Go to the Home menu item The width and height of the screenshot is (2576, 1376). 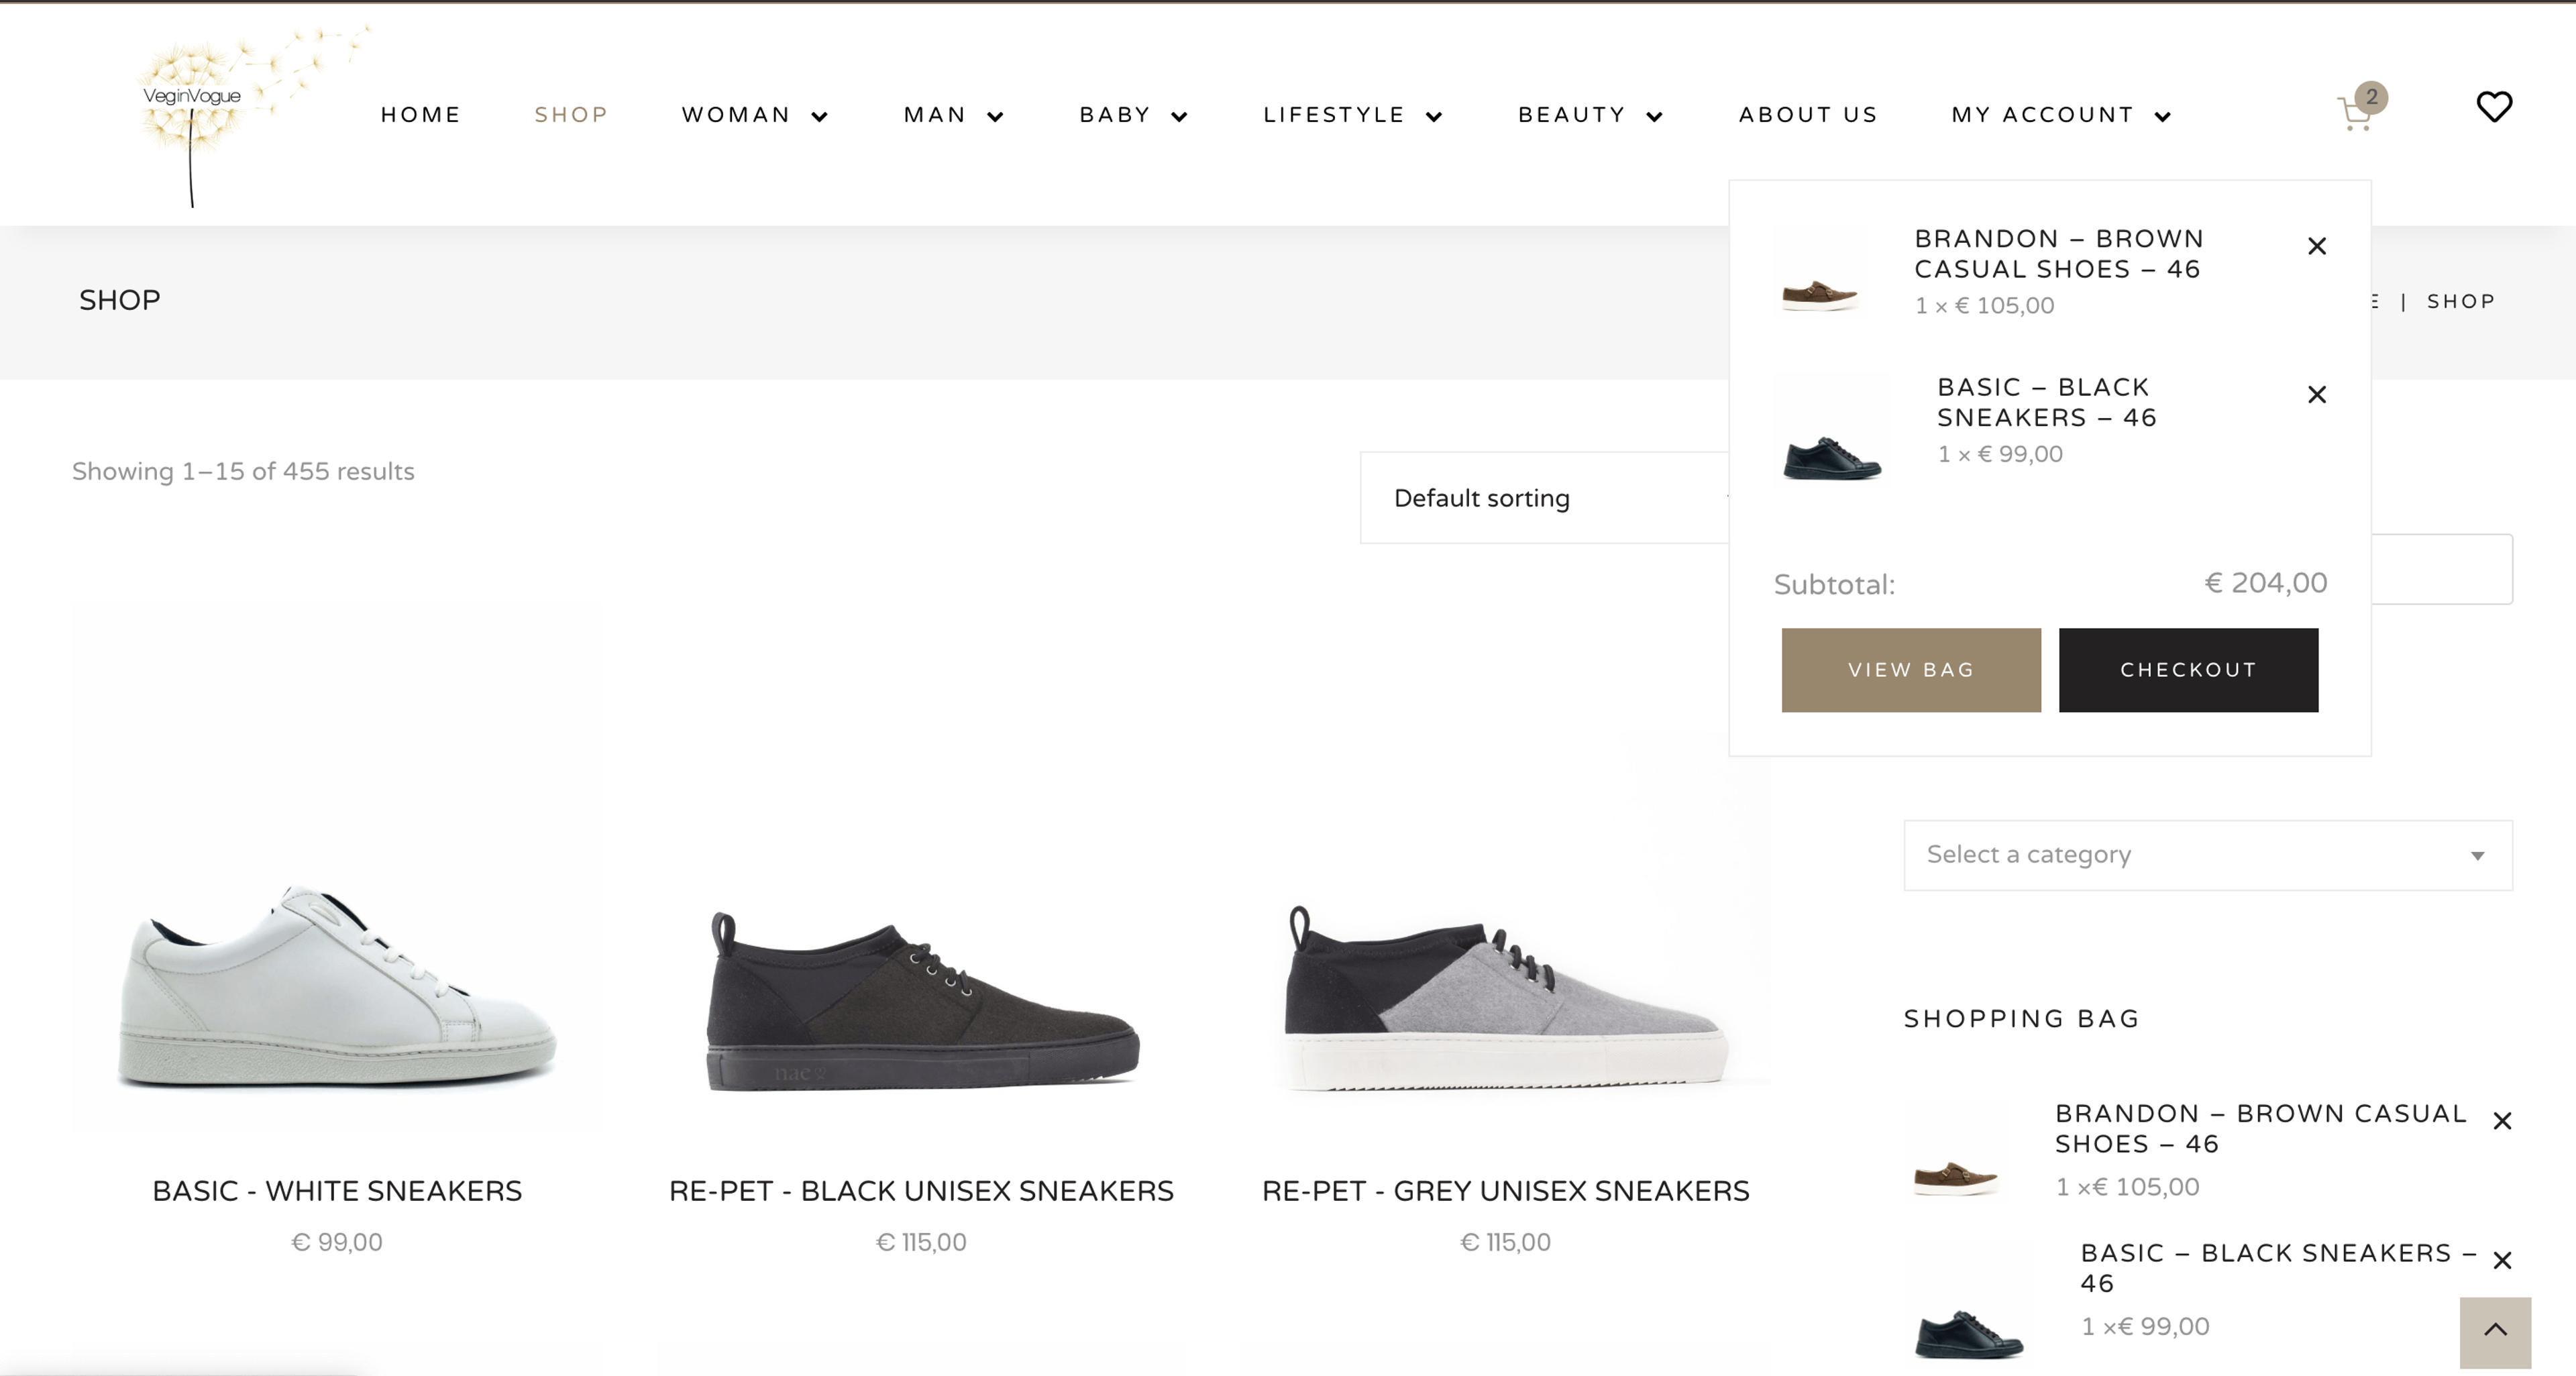click(420, 115)
